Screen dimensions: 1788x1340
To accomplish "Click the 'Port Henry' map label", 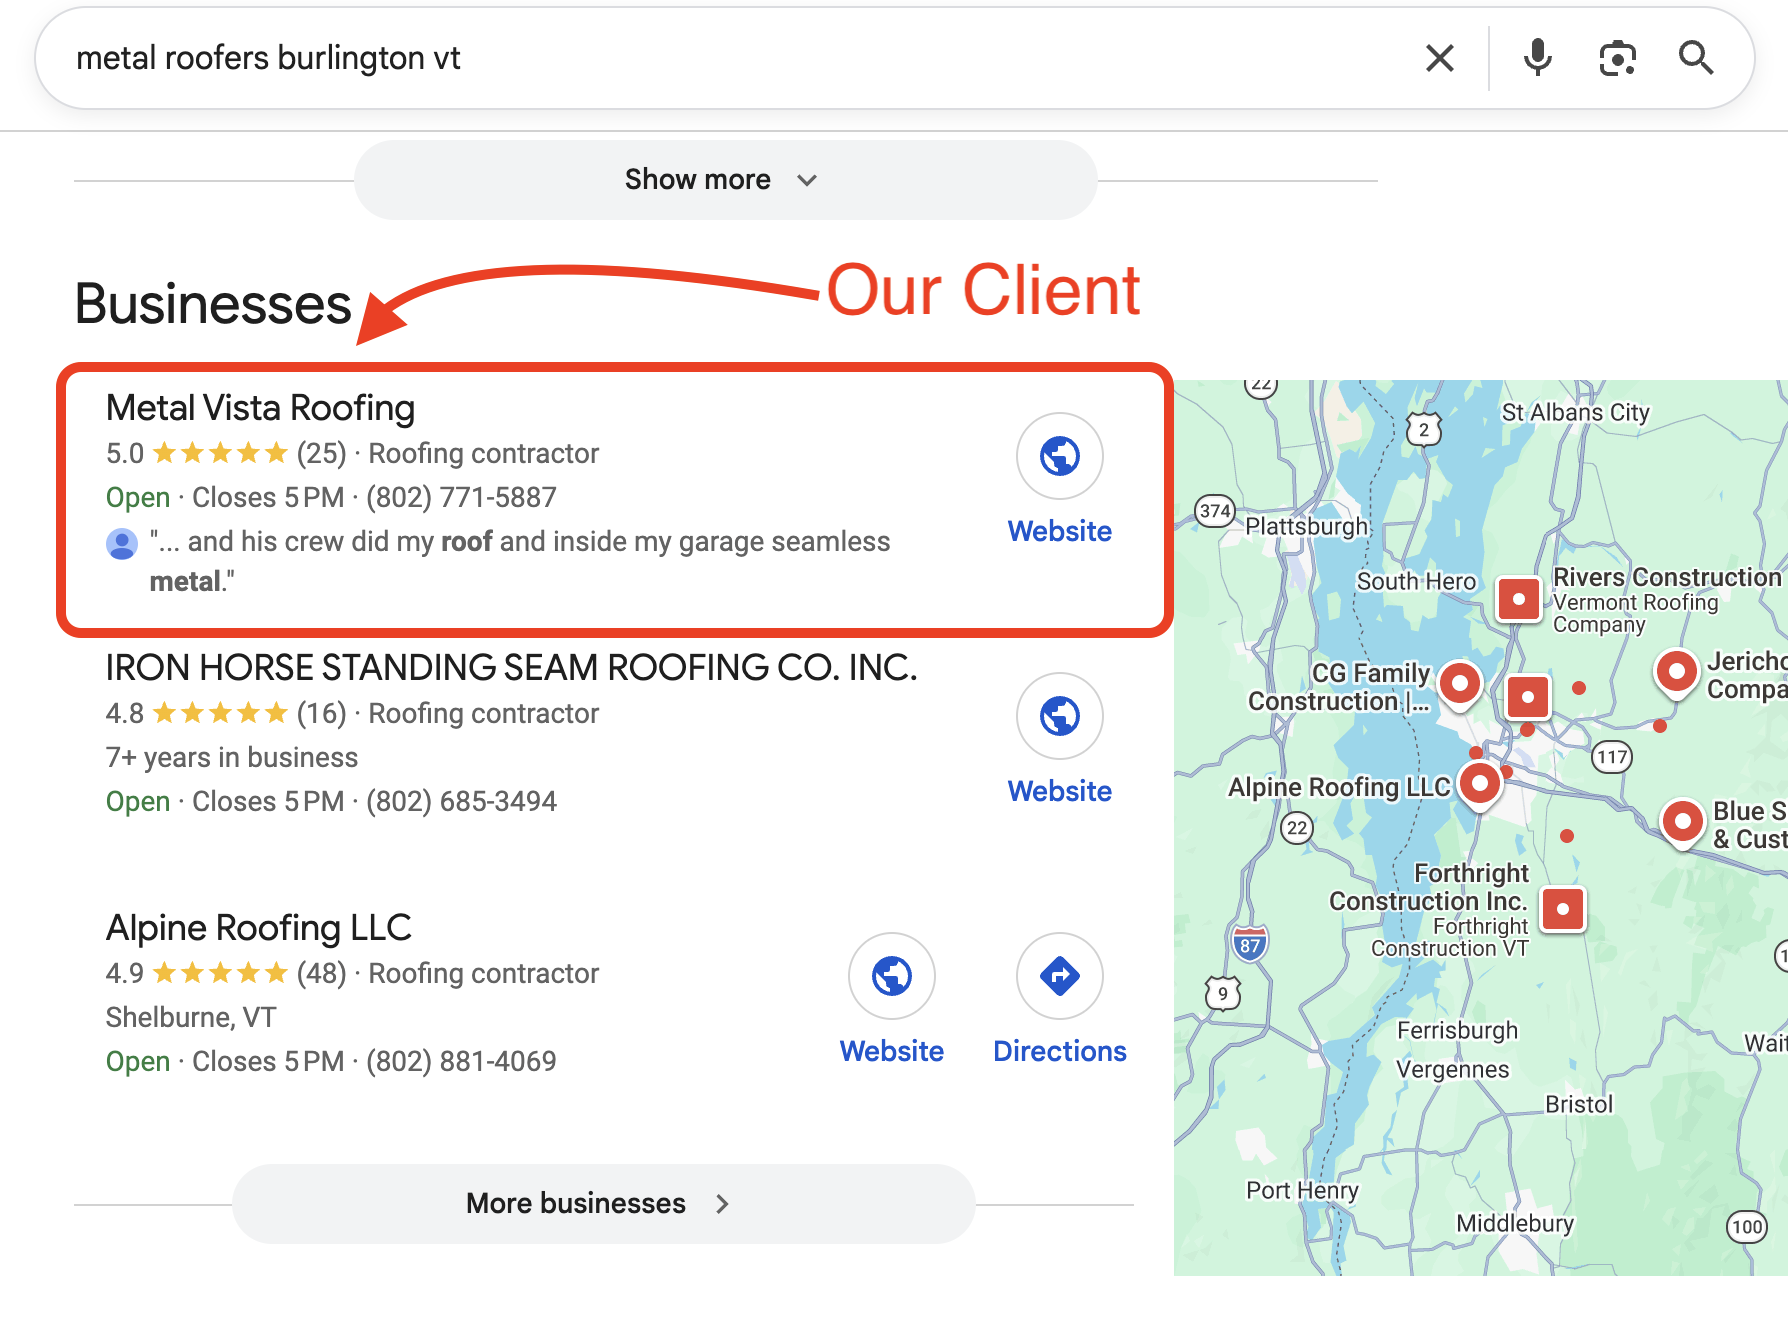I will point(1302,1190).
